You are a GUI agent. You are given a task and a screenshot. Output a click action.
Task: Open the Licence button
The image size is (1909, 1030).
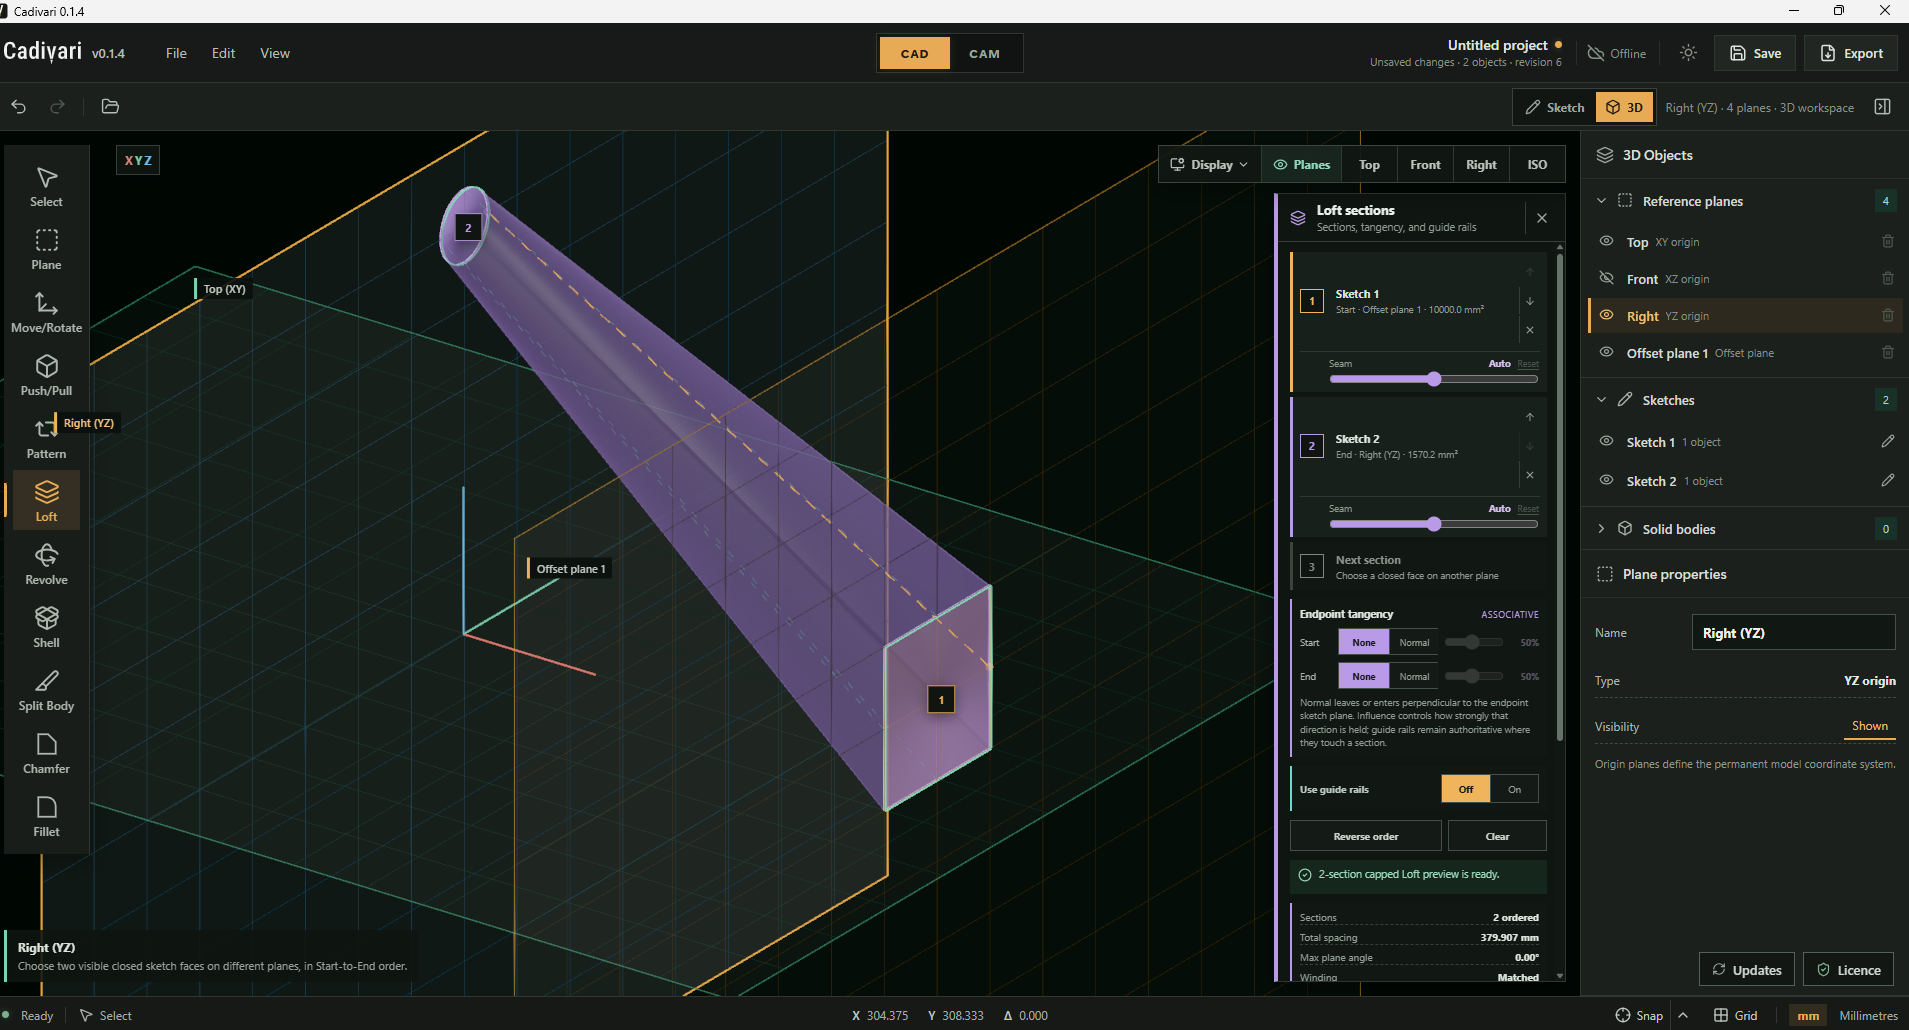click(1848, 970)
